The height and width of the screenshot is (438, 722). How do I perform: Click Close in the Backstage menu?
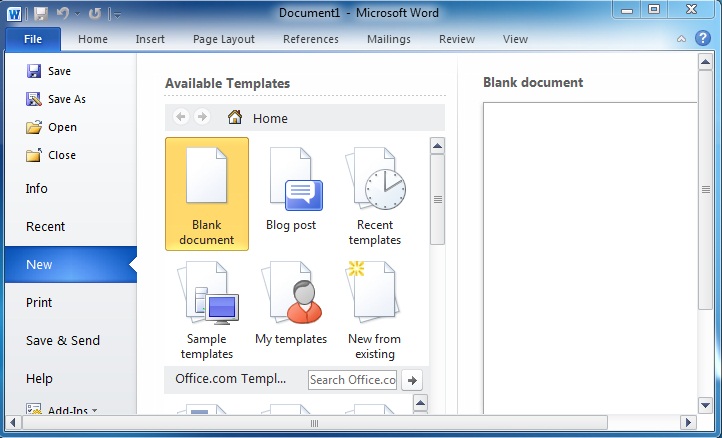pos(51,155)
